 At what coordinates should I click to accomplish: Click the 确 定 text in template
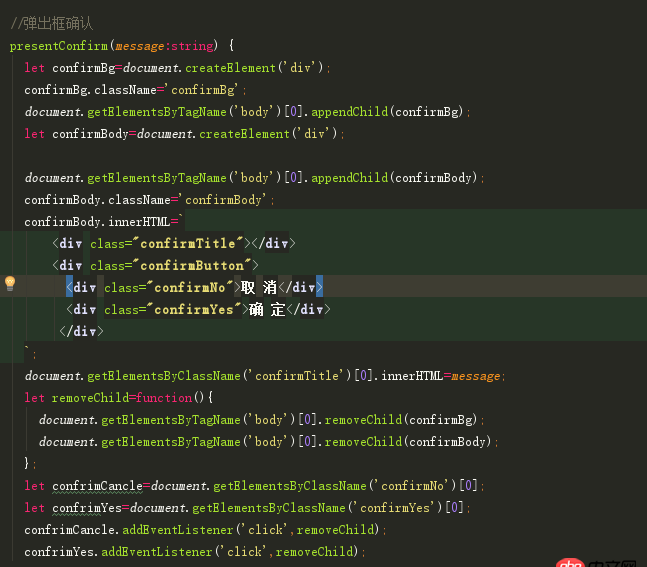pos(267,309)
